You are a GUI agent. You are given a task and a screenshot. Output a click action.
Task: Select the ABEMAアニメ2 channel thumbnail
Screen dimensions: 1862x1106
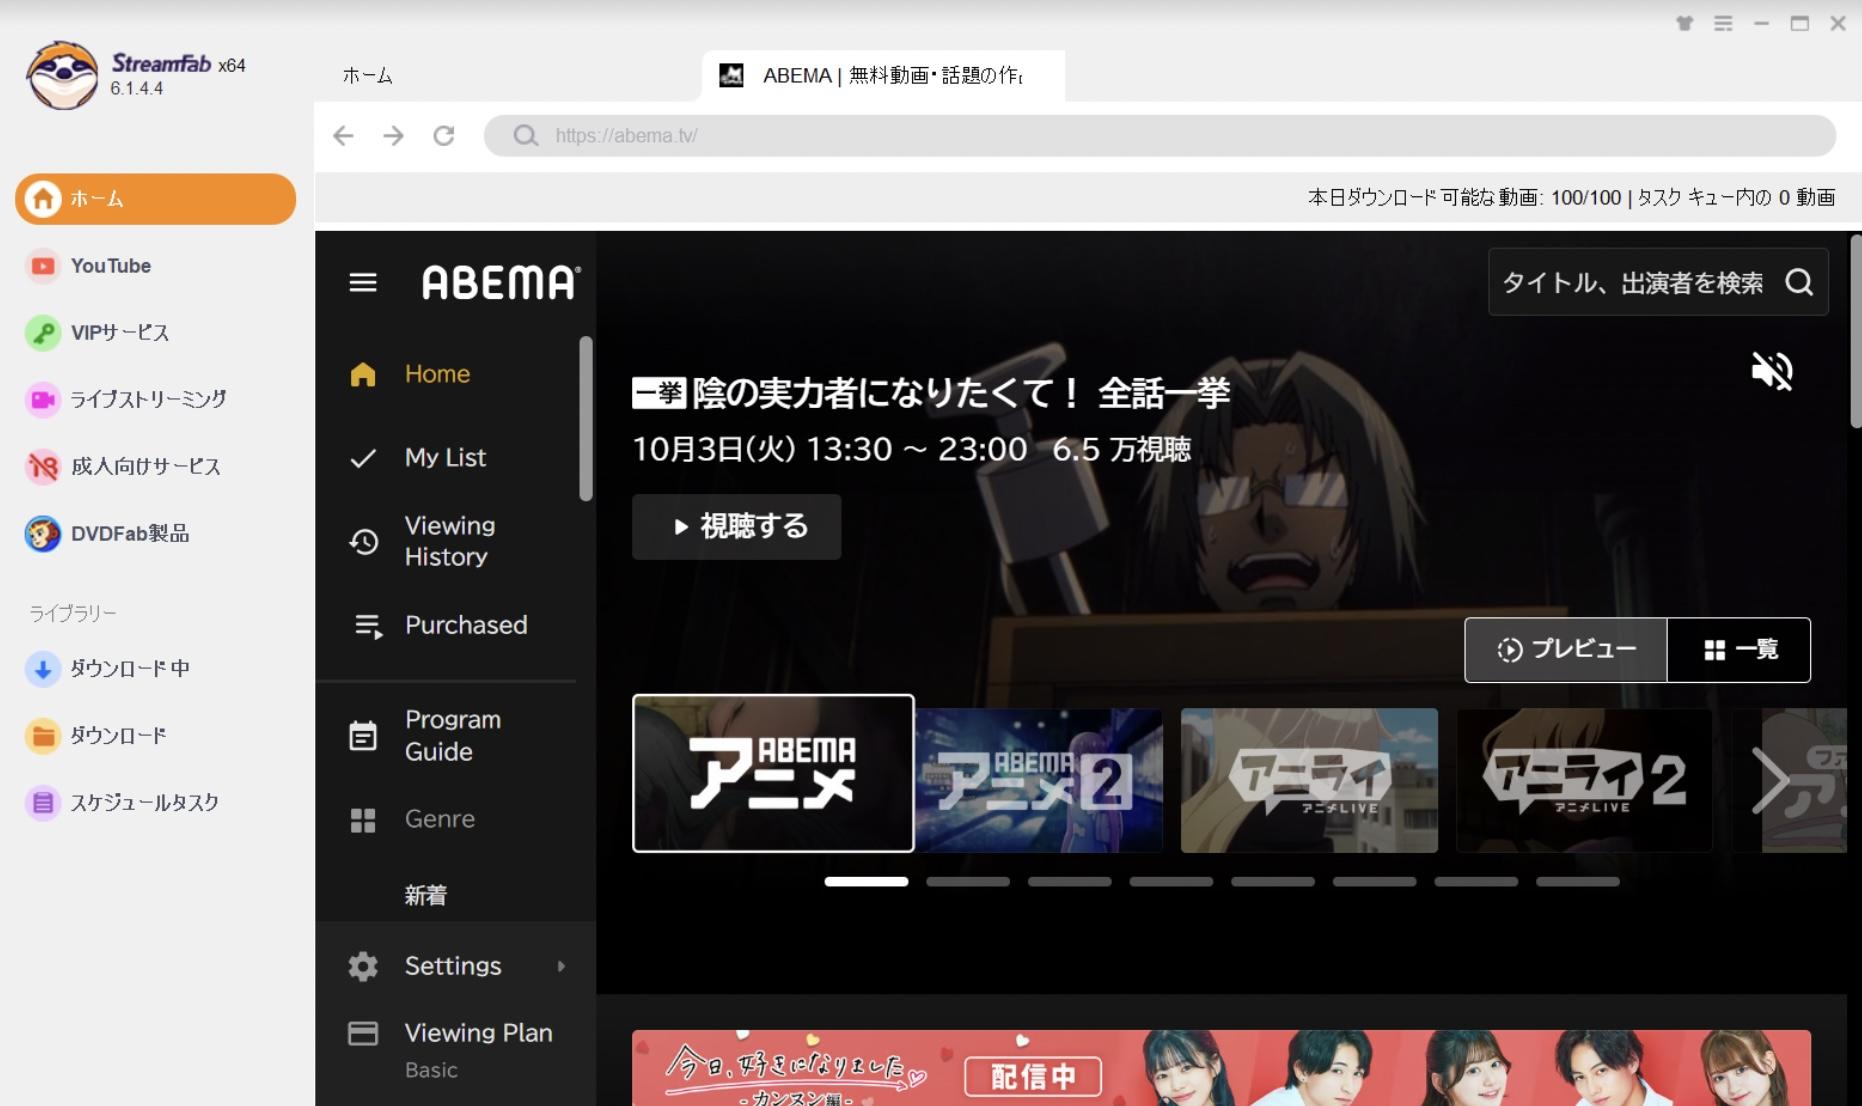[x=1039, y=780]
